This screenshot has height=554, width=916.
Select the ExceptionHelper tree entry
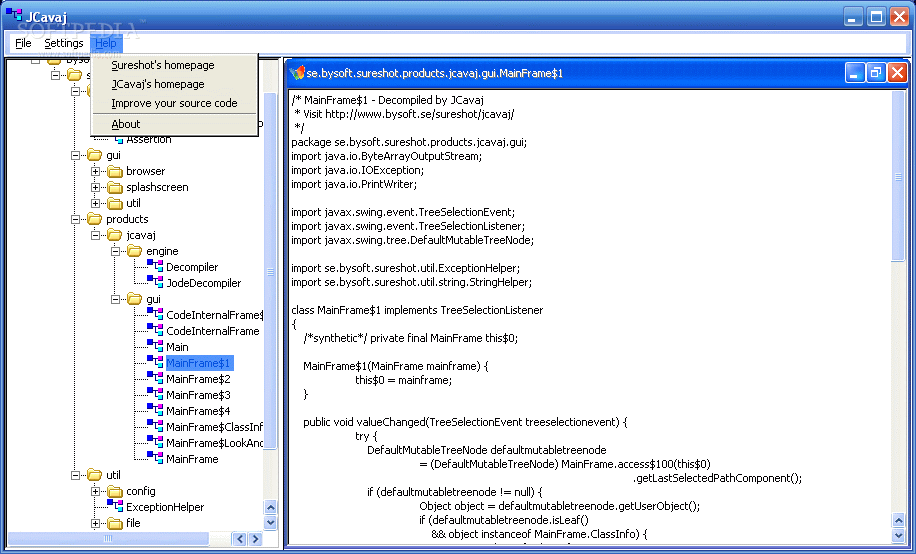pyautogui.click(x=165, y=507)
